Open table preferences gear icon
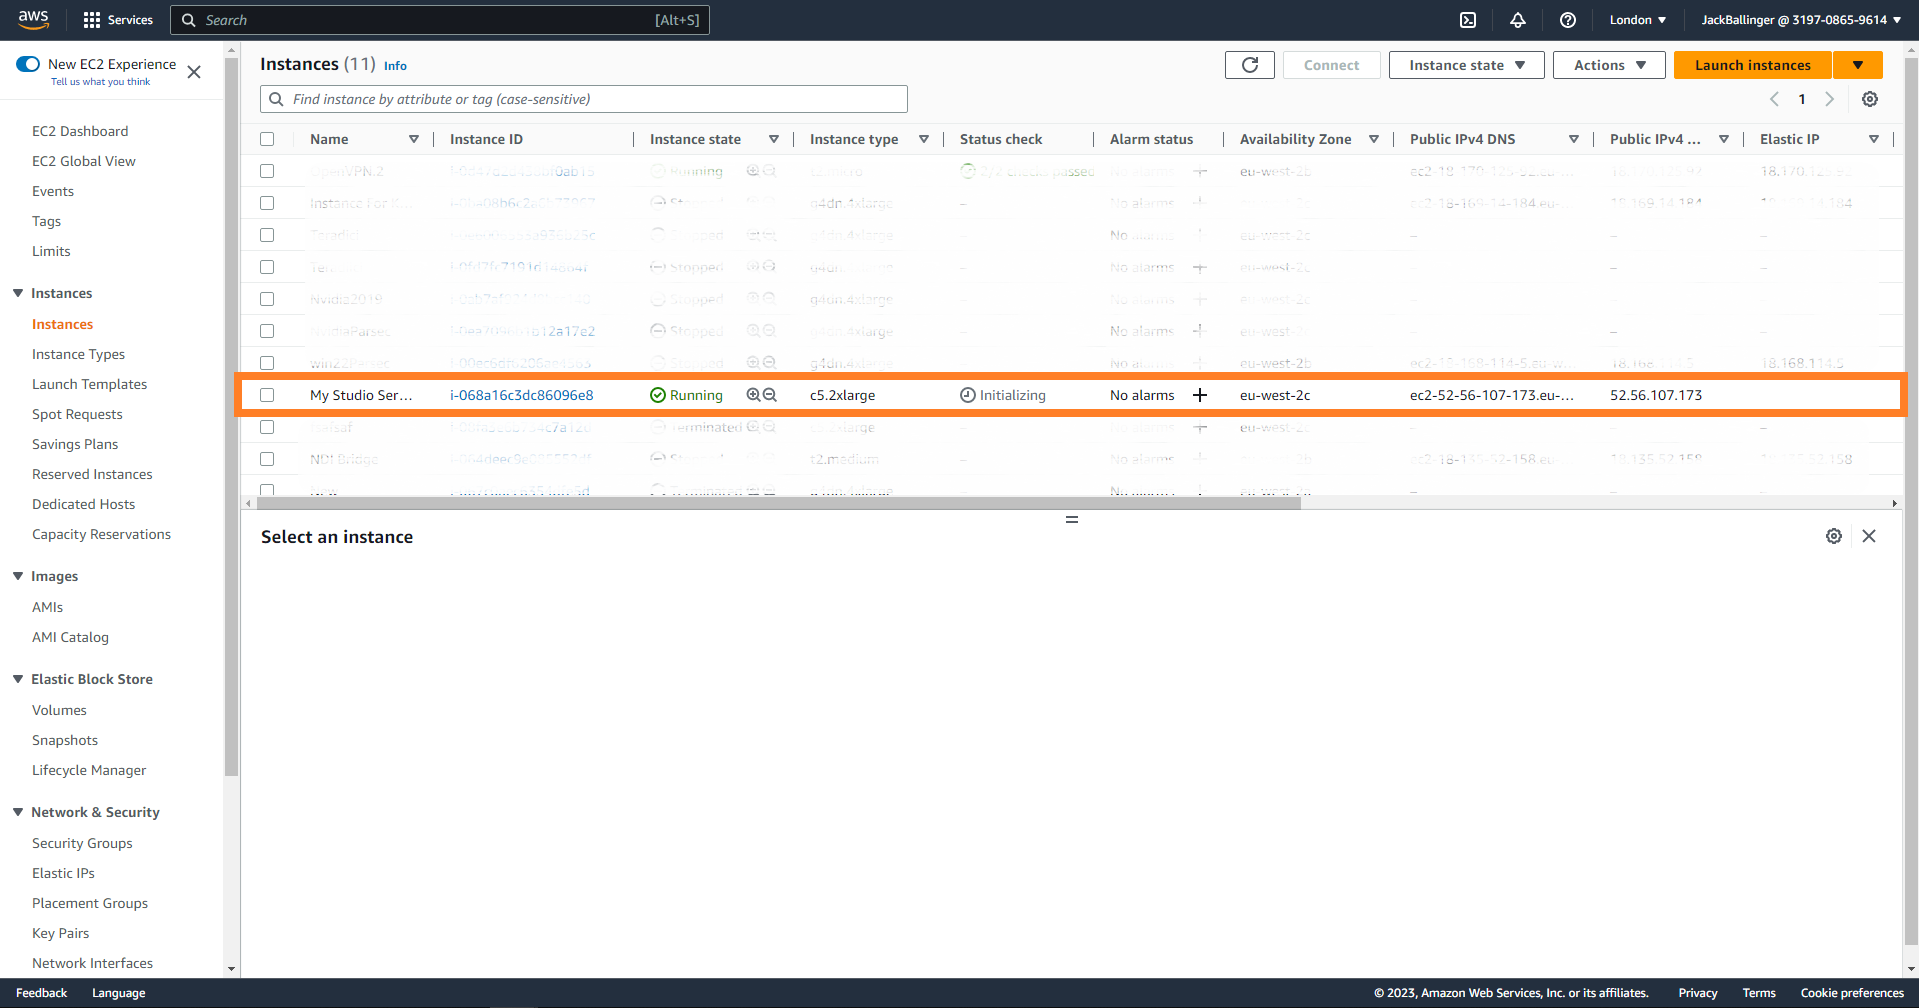The width and height of the screenshot is (1919, 1008). click(x=1870, y=99)
